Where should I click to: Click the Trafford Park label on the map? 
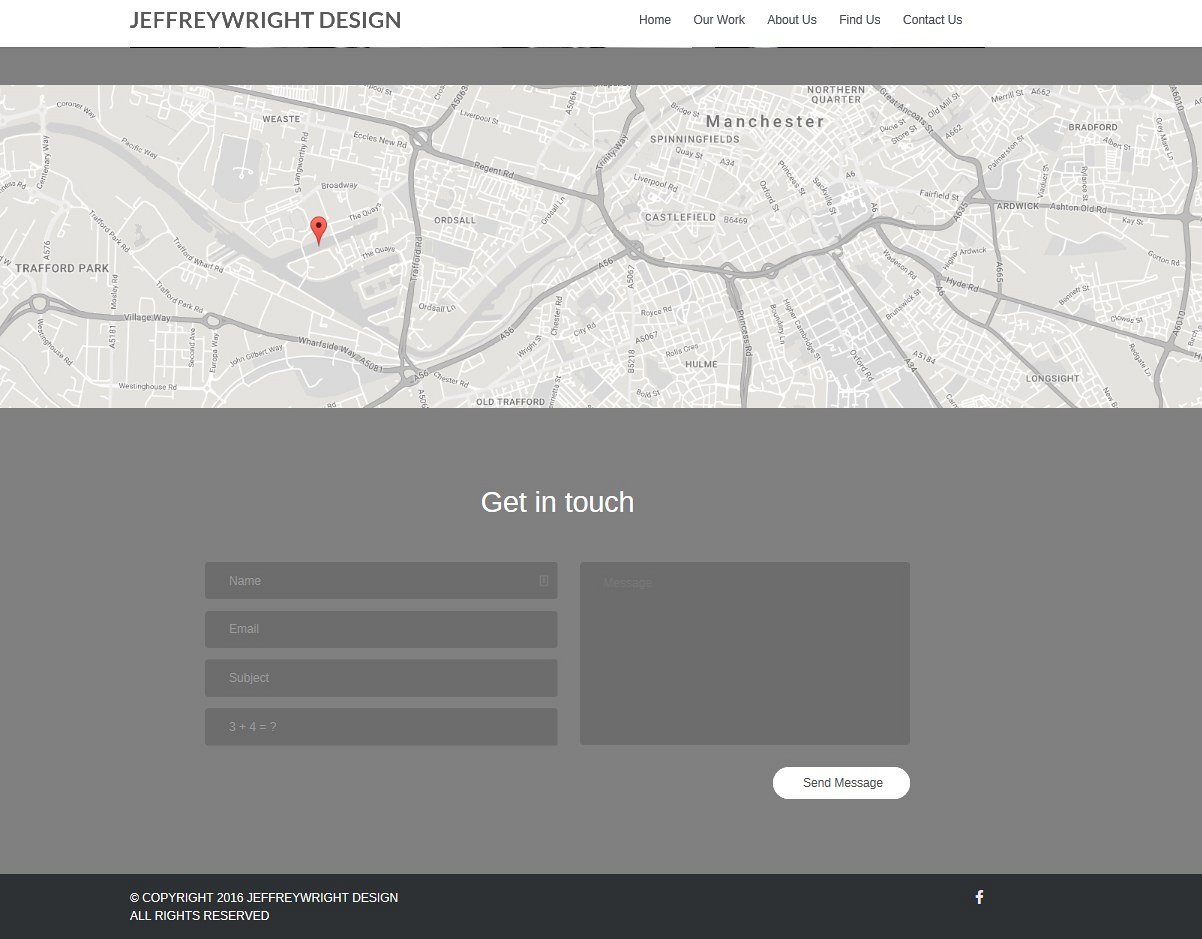pos(62,268)
